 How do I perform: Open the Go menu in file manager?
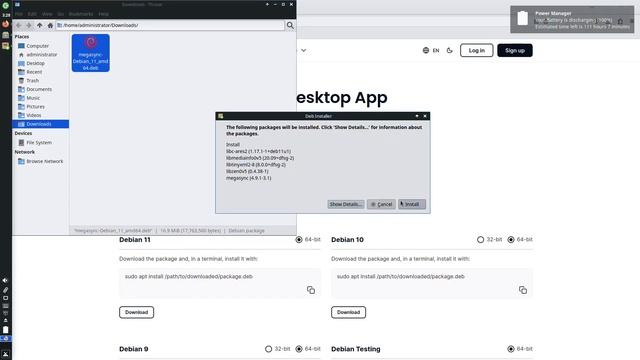coord(60,14)
